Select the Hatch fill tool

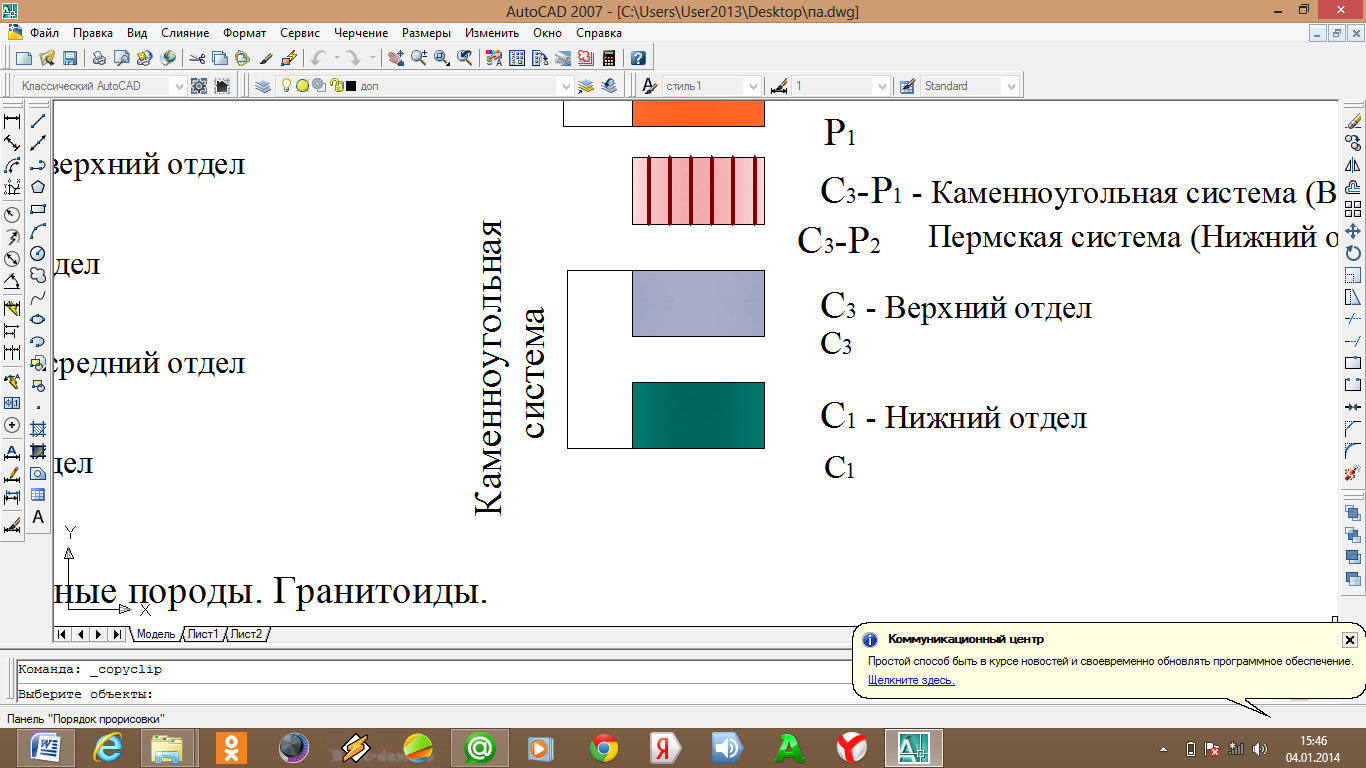coord(38,429)
